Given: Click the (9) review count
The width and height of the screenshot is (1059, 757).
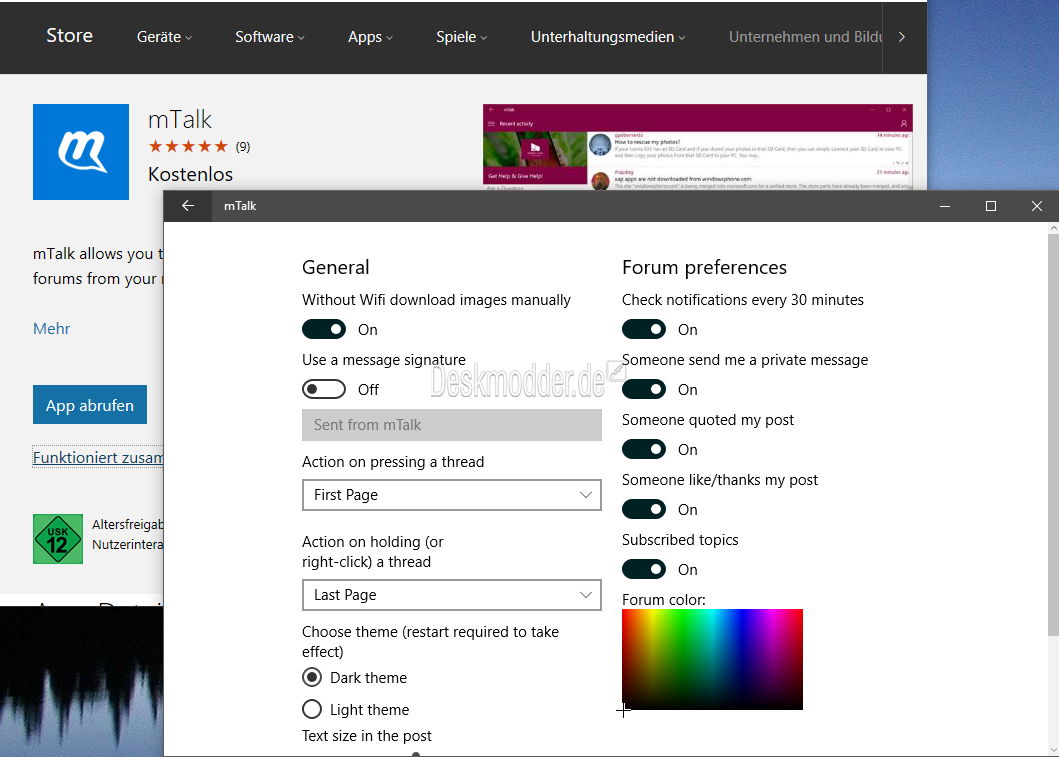Looking at the screenshot, I should tap(242, 147).
